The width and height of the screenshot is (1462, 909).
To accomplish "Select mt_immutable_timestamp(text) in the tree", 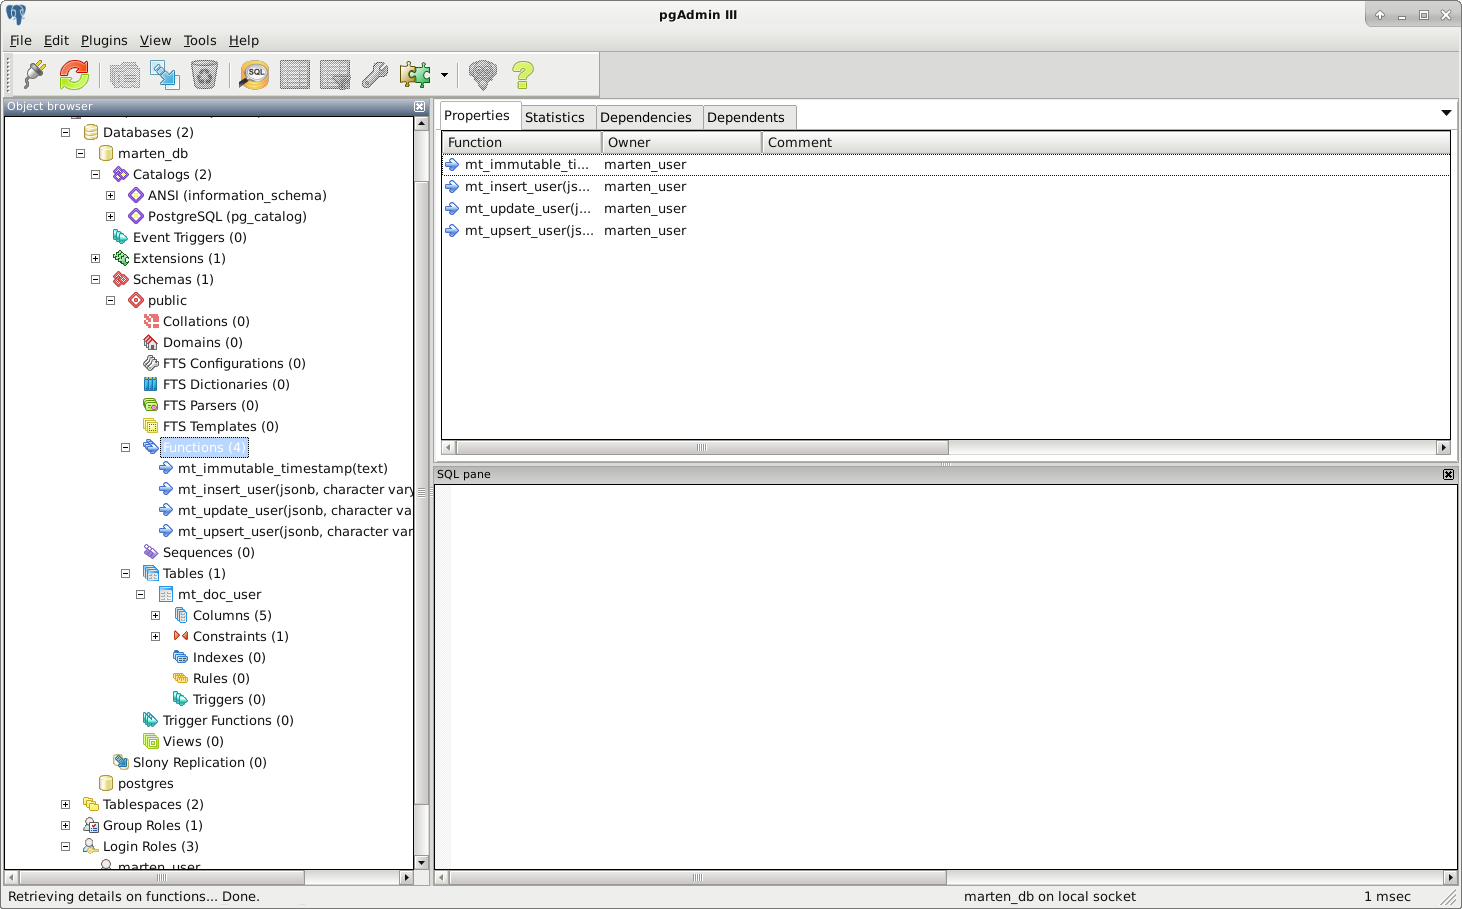I will click(282, 468).
